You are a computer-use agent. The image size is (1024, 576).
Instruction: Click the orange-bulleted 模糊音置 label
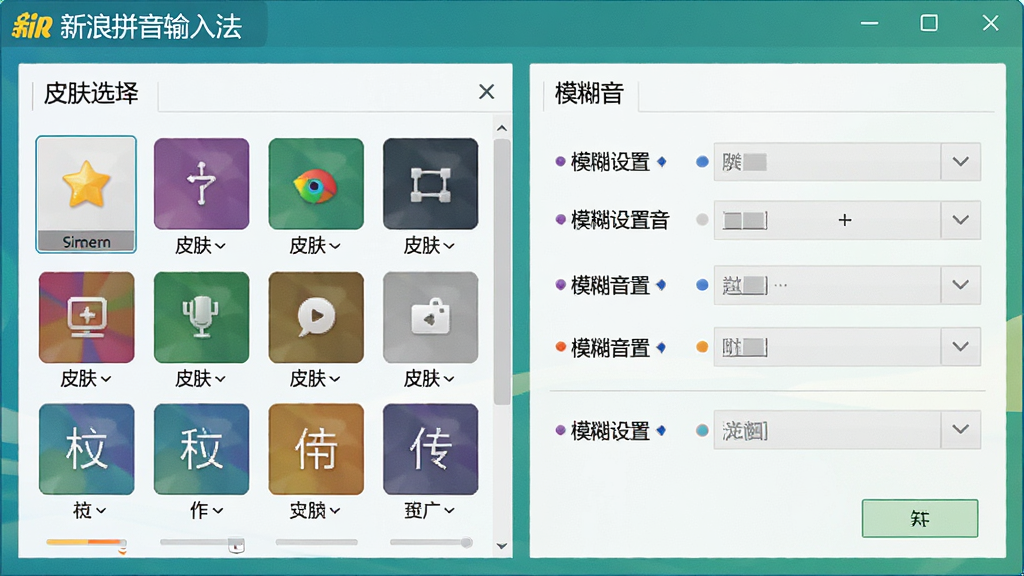610,347
